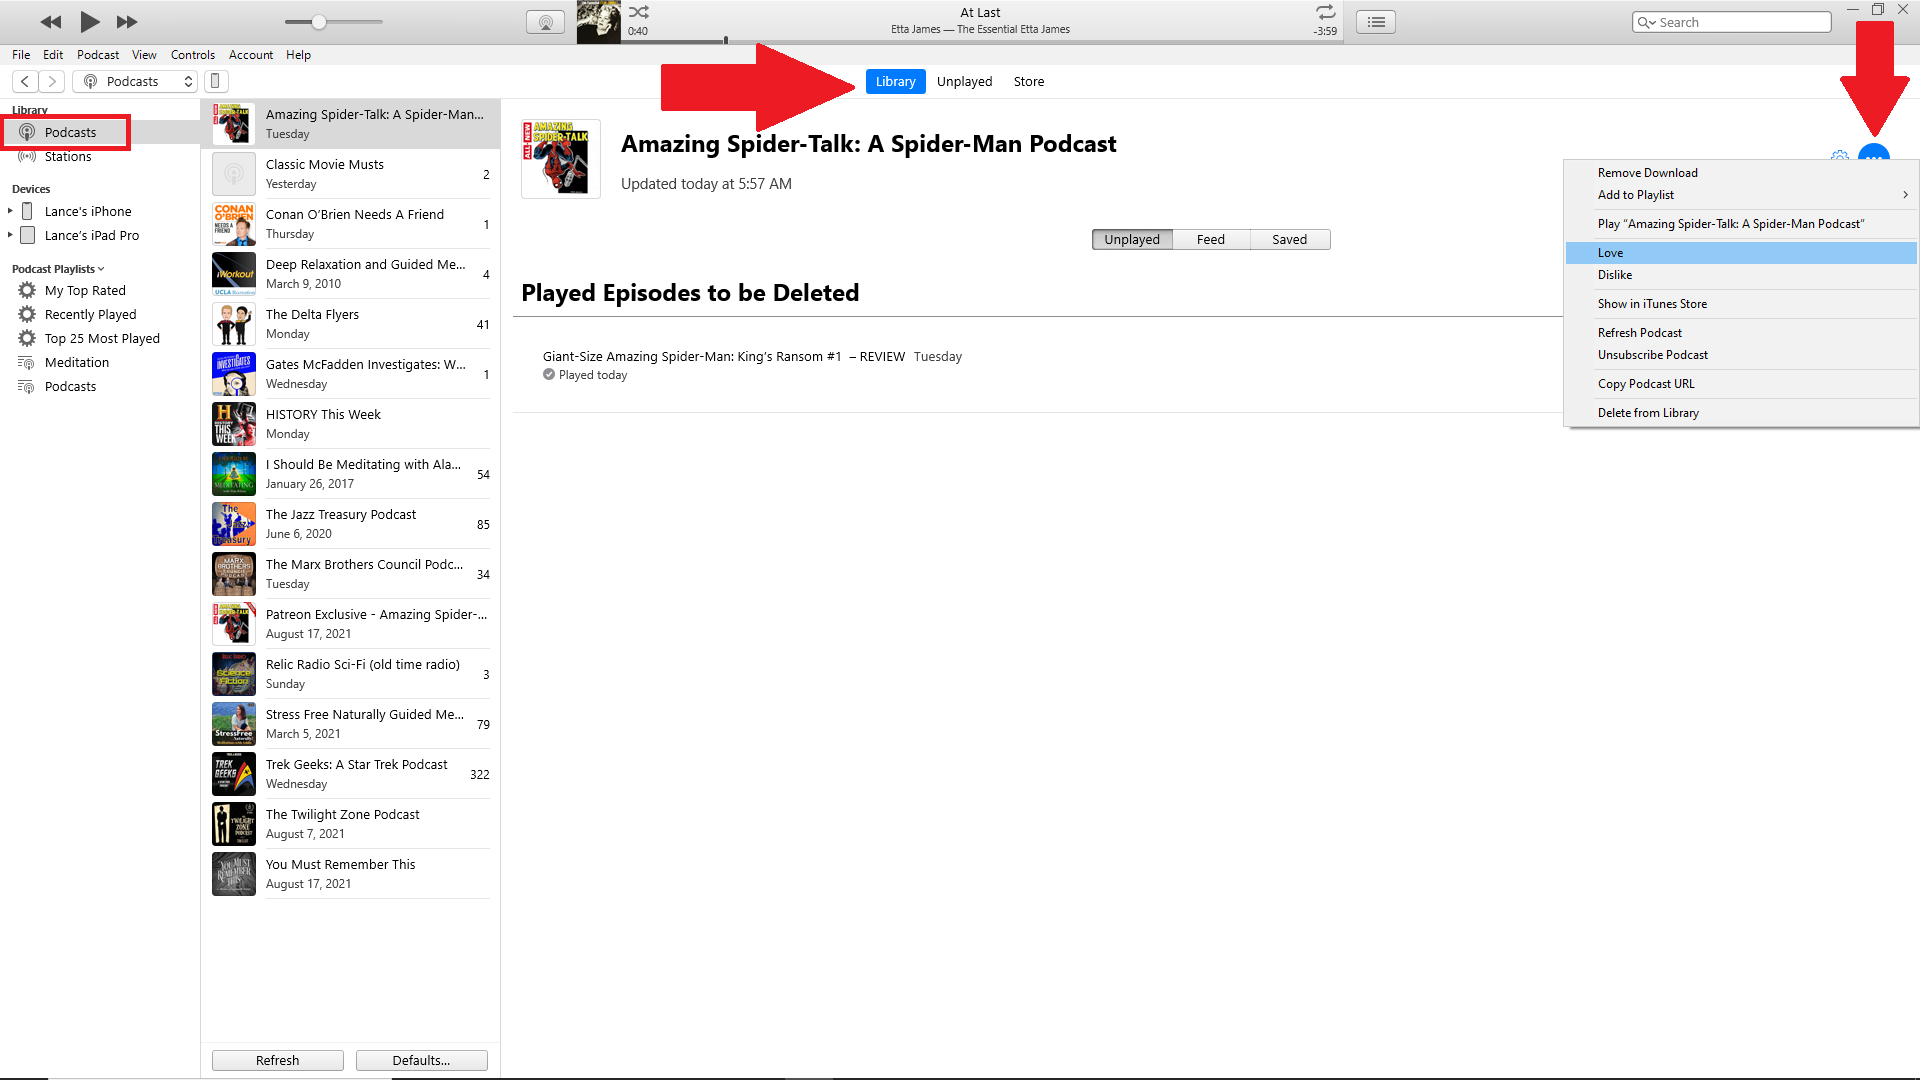Open the AirPlay output icon

point(545,22)
